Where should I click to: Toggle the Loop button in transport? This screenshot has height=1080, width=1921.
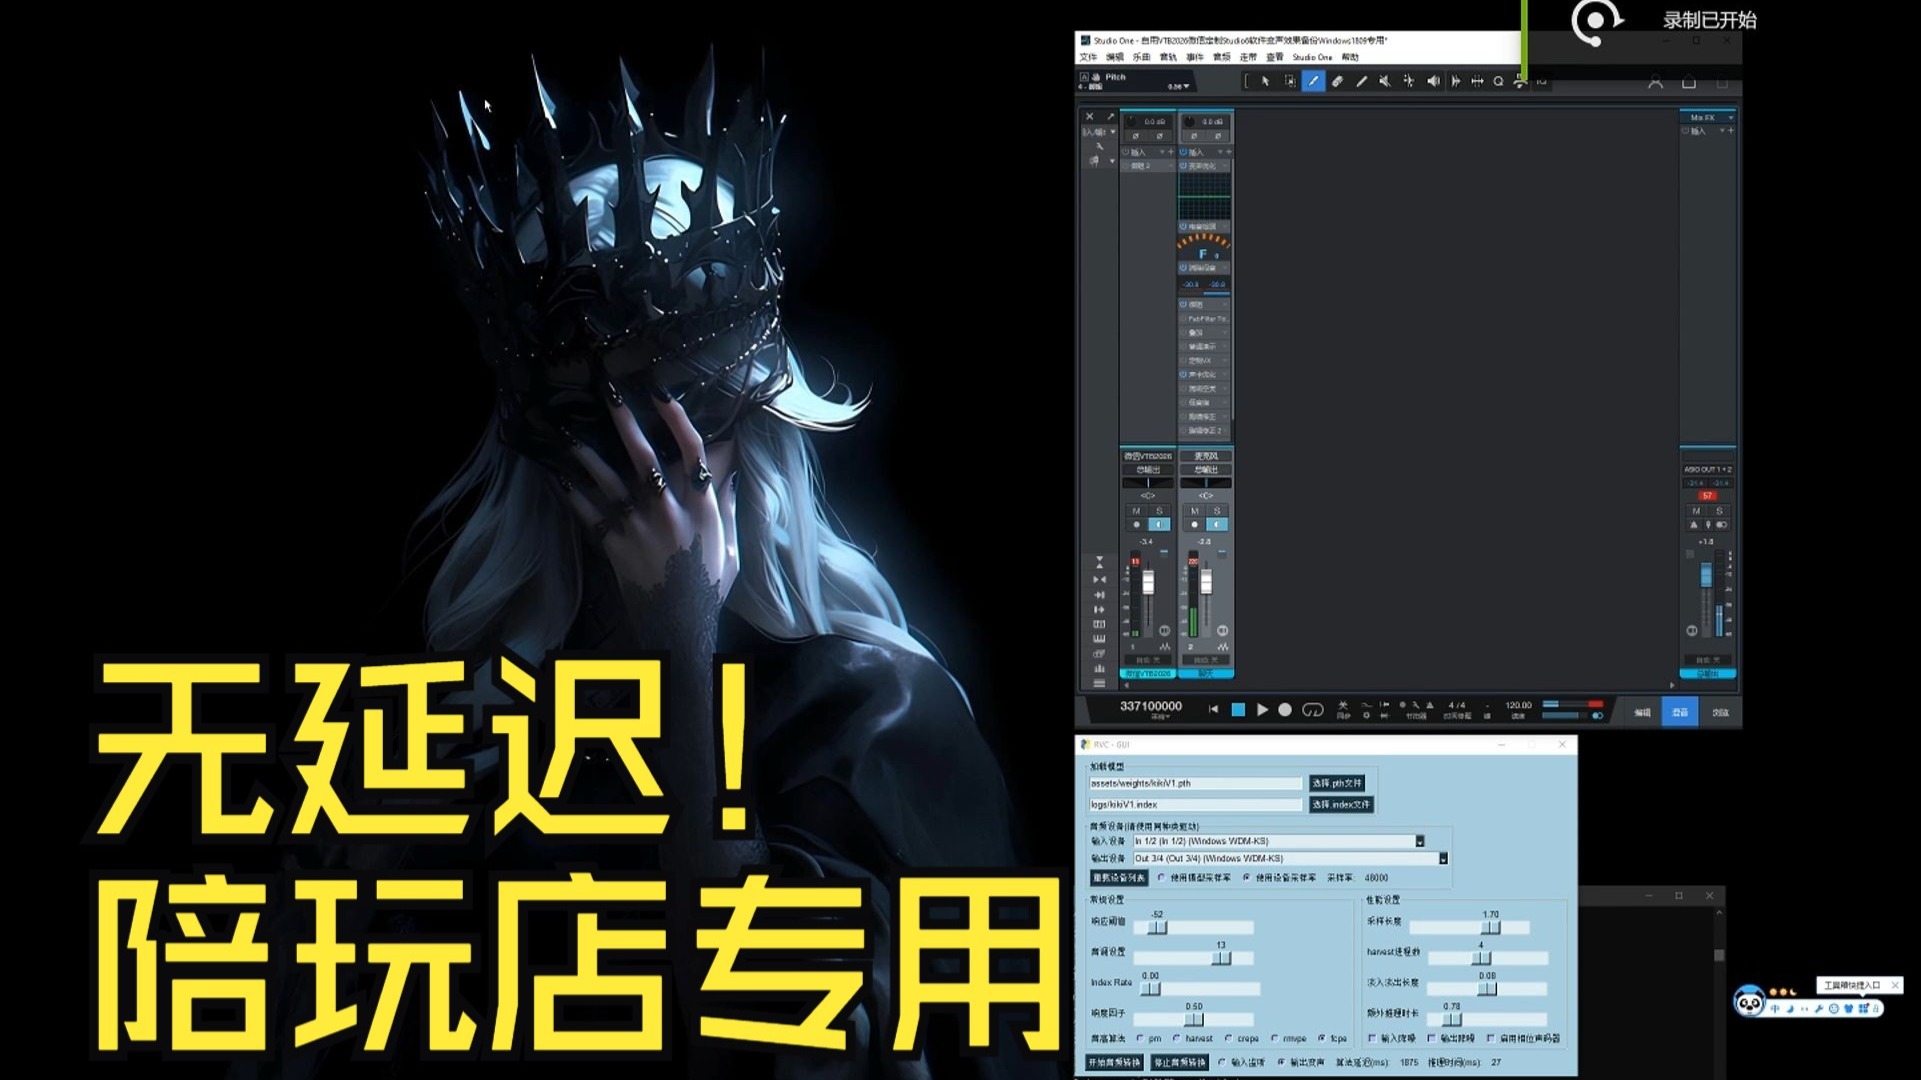pyautogui.click(x=1313, y=709)
